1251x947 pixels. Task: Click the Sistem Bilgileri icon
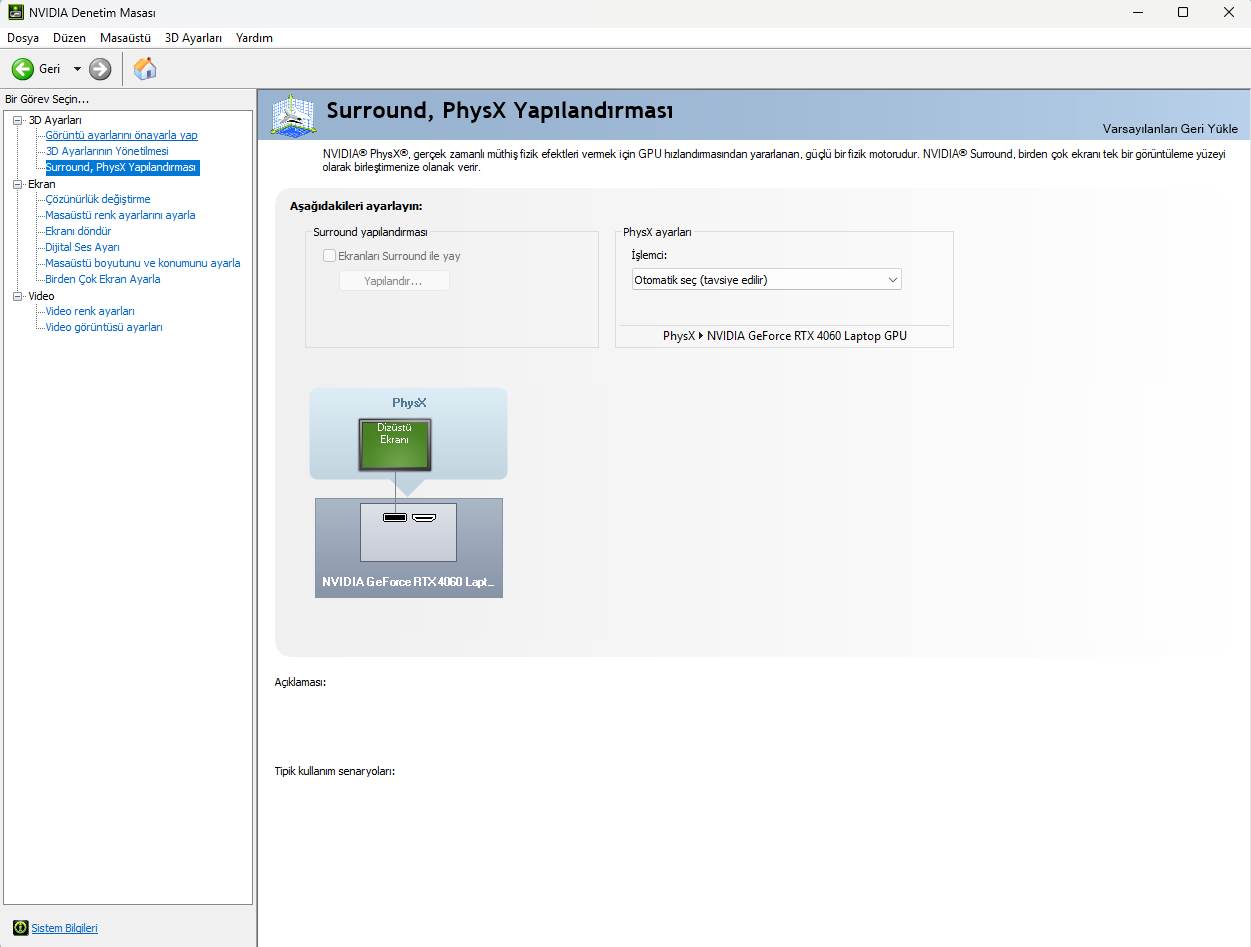[x=21, y=928]
